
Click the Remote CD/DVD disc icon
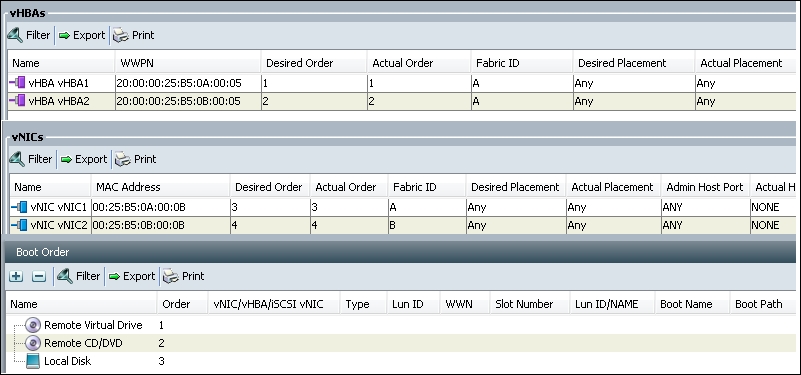(33, 343)
